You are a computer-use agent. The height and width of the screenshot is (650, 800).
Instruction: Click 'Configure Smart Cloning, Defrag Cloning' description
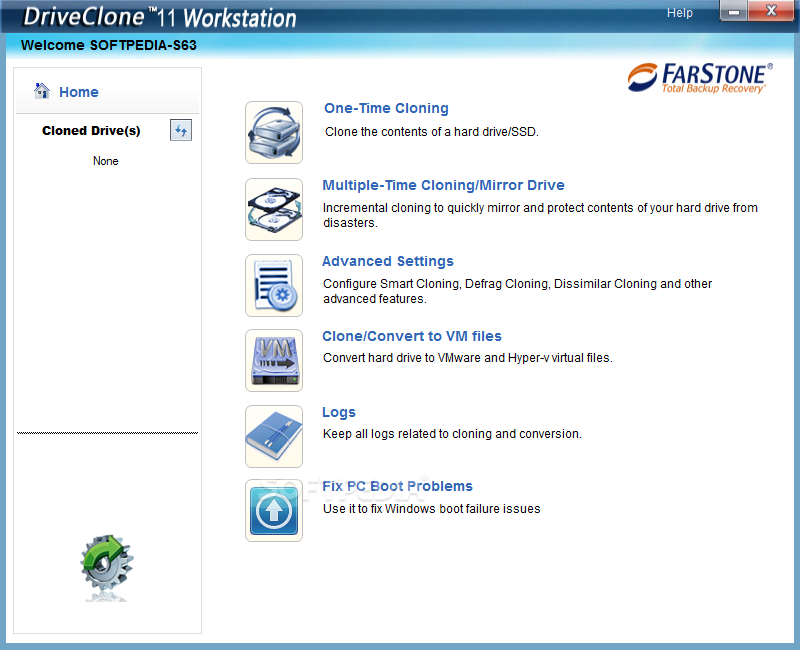coord(517,291)
